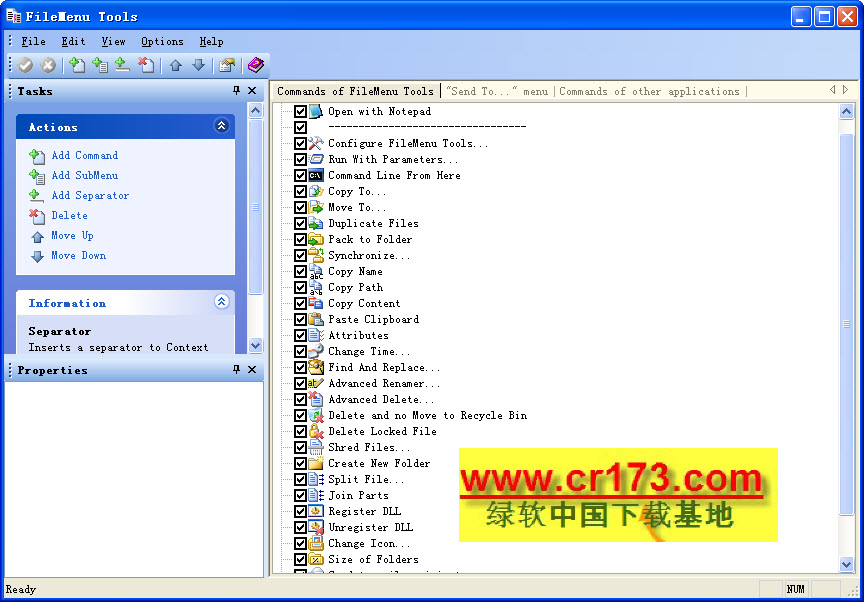Uncheck the Run With Parameters checkbox
The height and width of the screenshot is (602, 864).
pyautogui.click(x=300, y=160)
